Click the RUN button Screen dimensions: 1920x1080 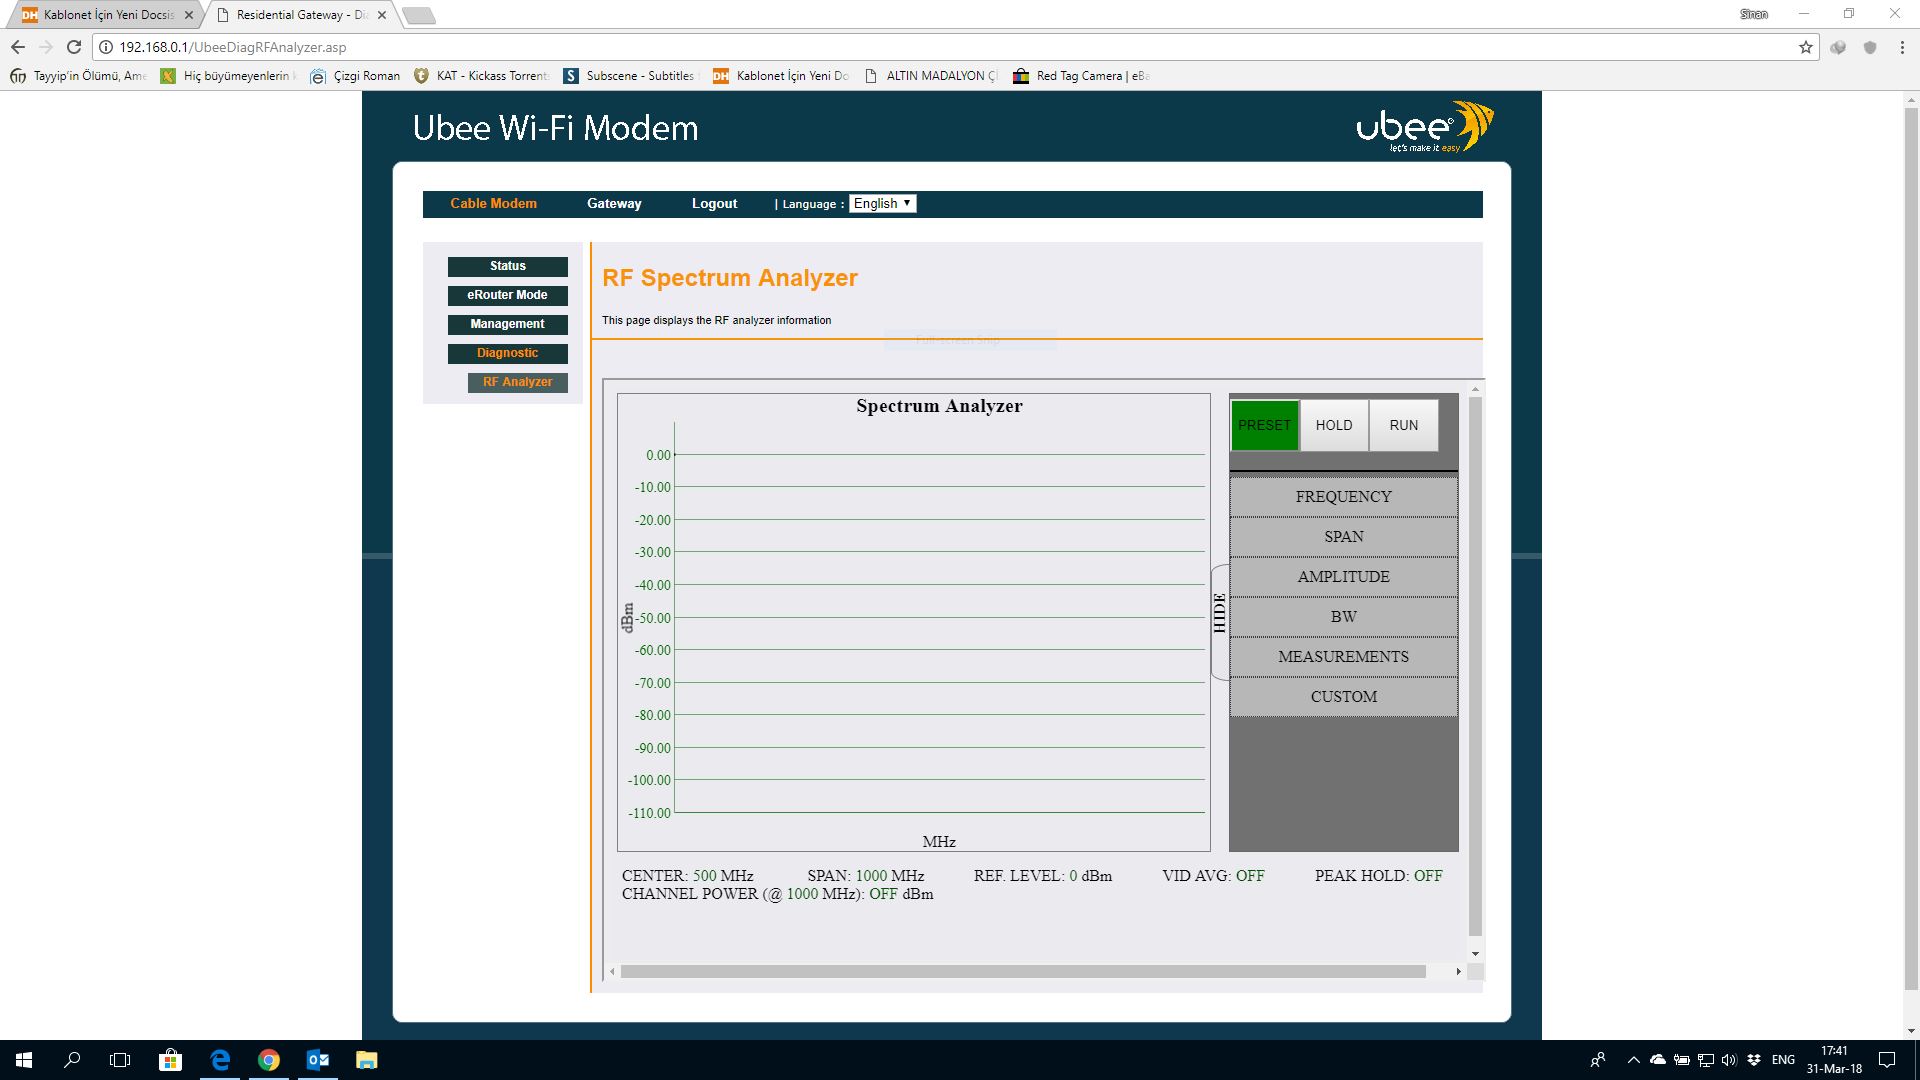(x=1404, y=425)
